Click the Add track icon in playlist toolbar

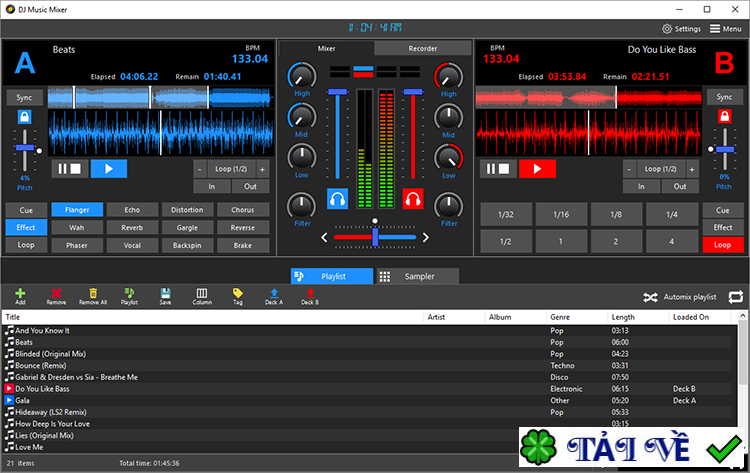[20, 294]
